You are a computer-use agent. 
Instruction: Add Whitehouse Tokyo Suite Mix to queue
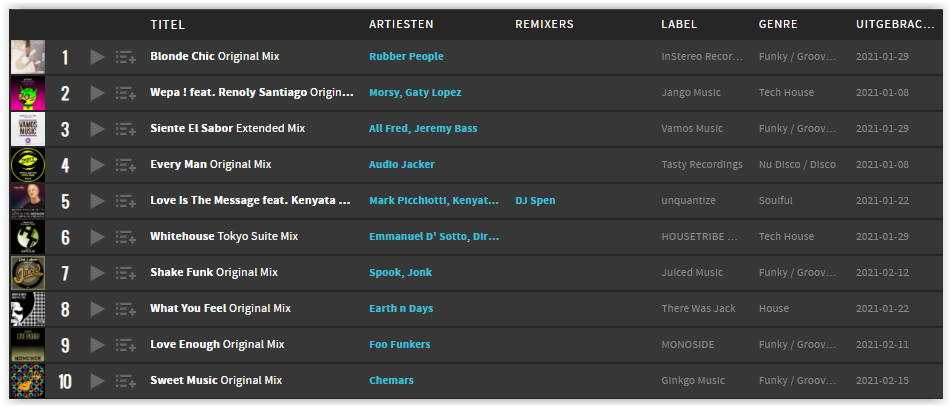[x=126, y=237]
